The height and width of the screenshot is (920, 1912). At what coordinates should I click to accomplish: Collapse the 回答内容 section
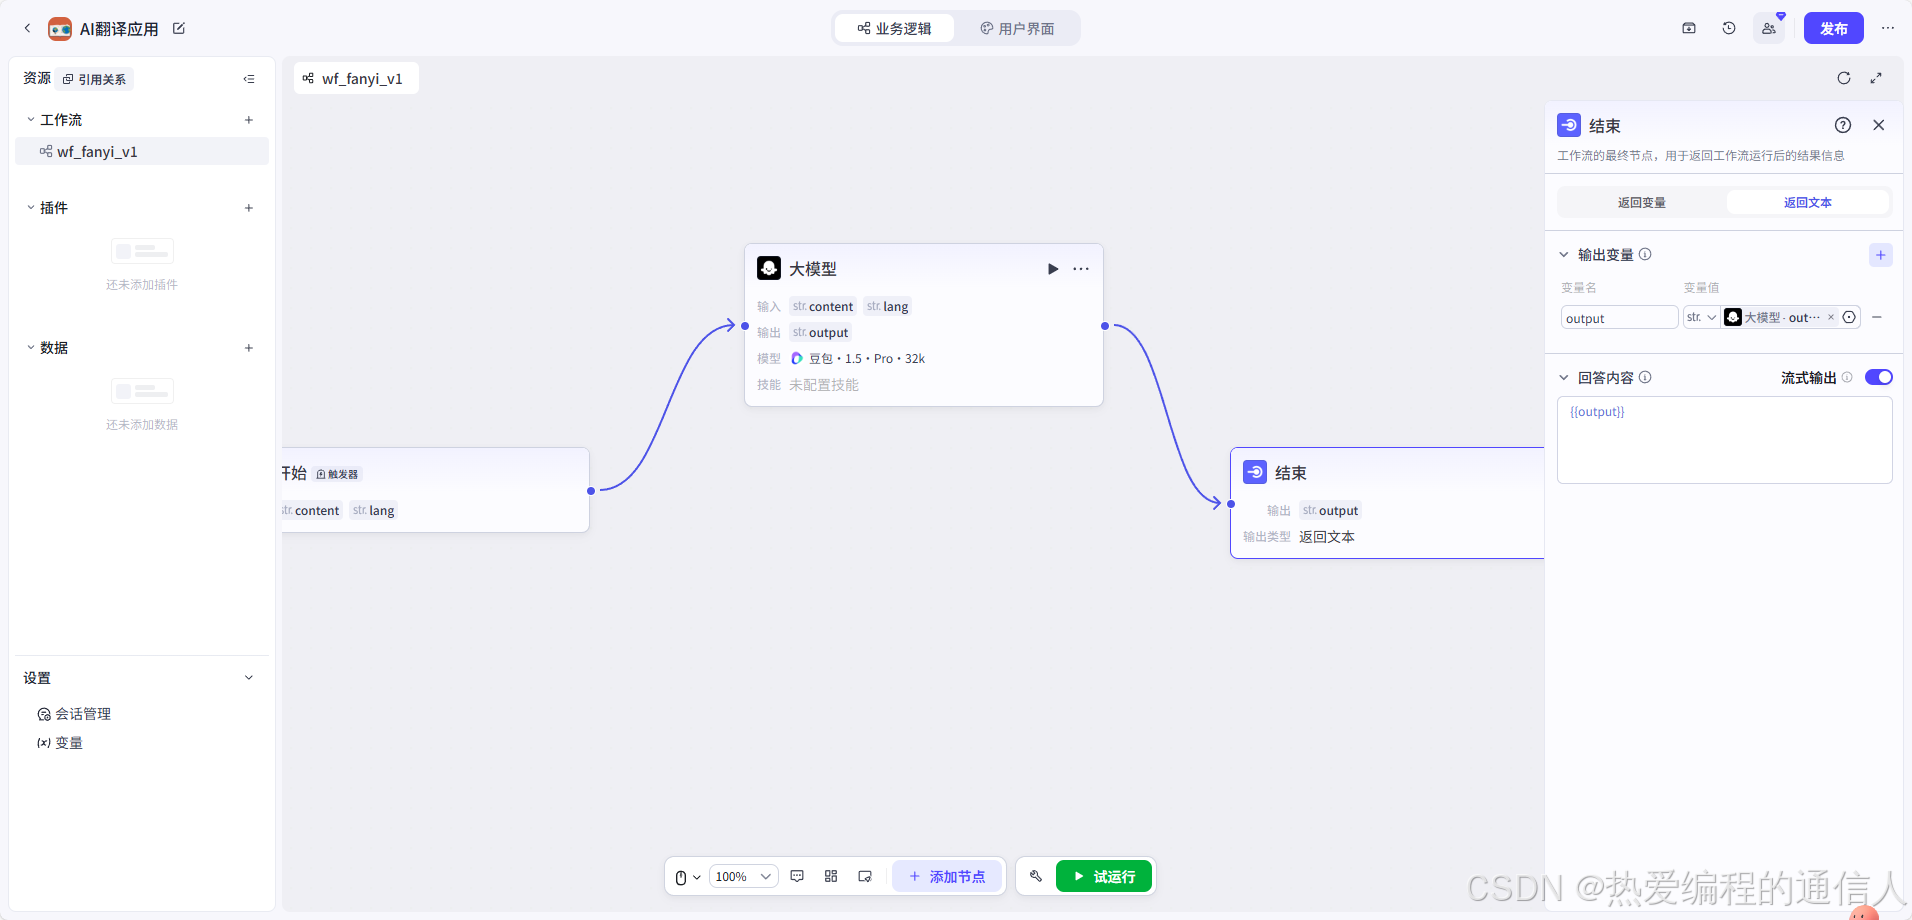pos(1564,378)
